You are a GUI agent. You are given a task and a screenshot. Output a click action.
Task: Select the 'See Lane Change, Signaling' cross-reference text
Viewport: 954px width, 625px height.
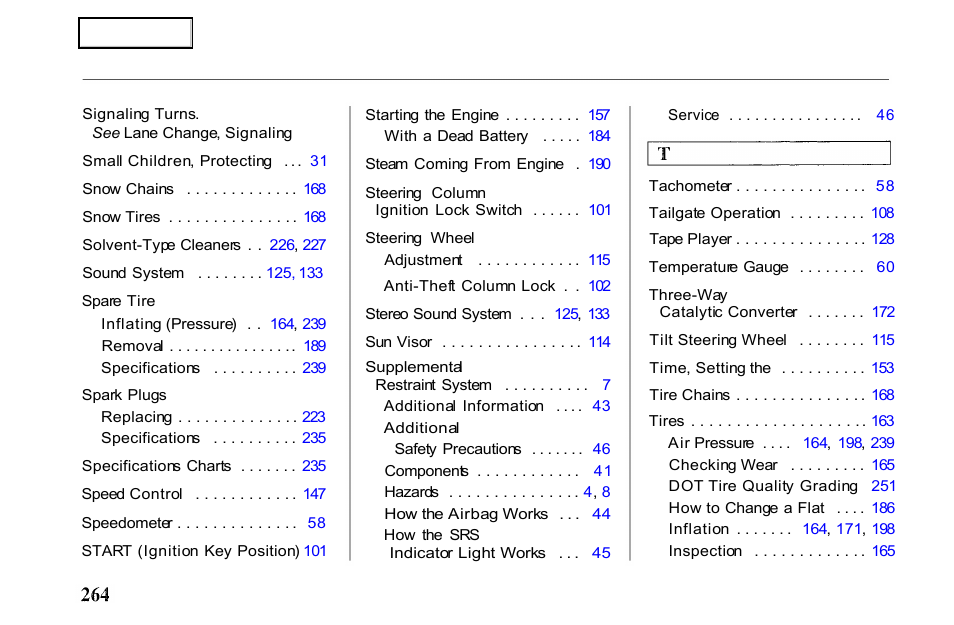(192, 133)
